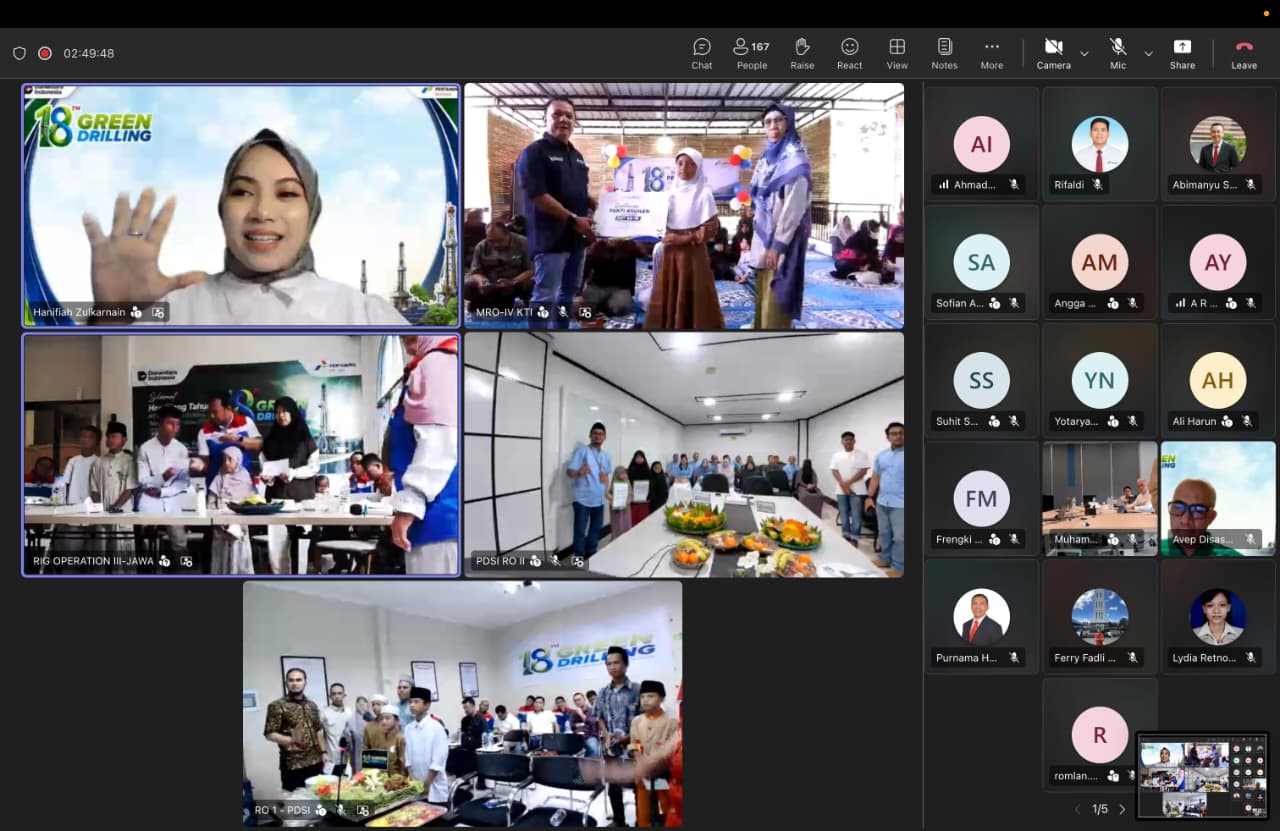The height and width of the screenshot is (831, 1280).
Task: Select the MRO-IV KTI video tile
Action: 684,206
